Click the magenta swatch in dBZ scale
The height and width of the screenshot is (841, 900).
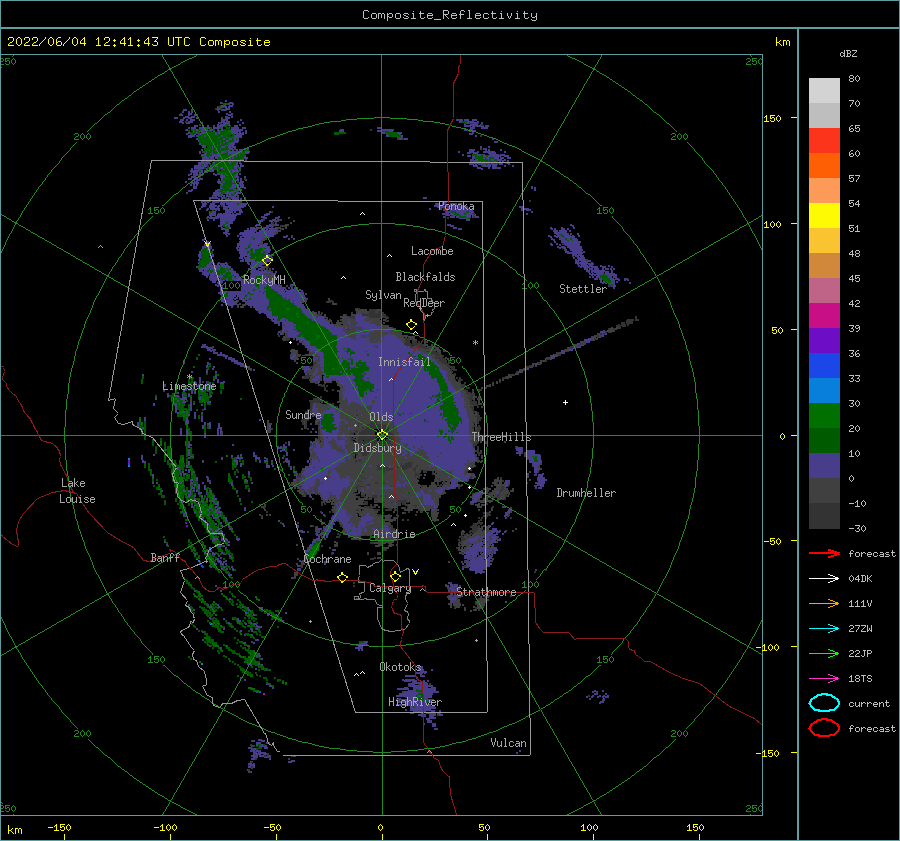pyautogui.click(x=824, y=316)
